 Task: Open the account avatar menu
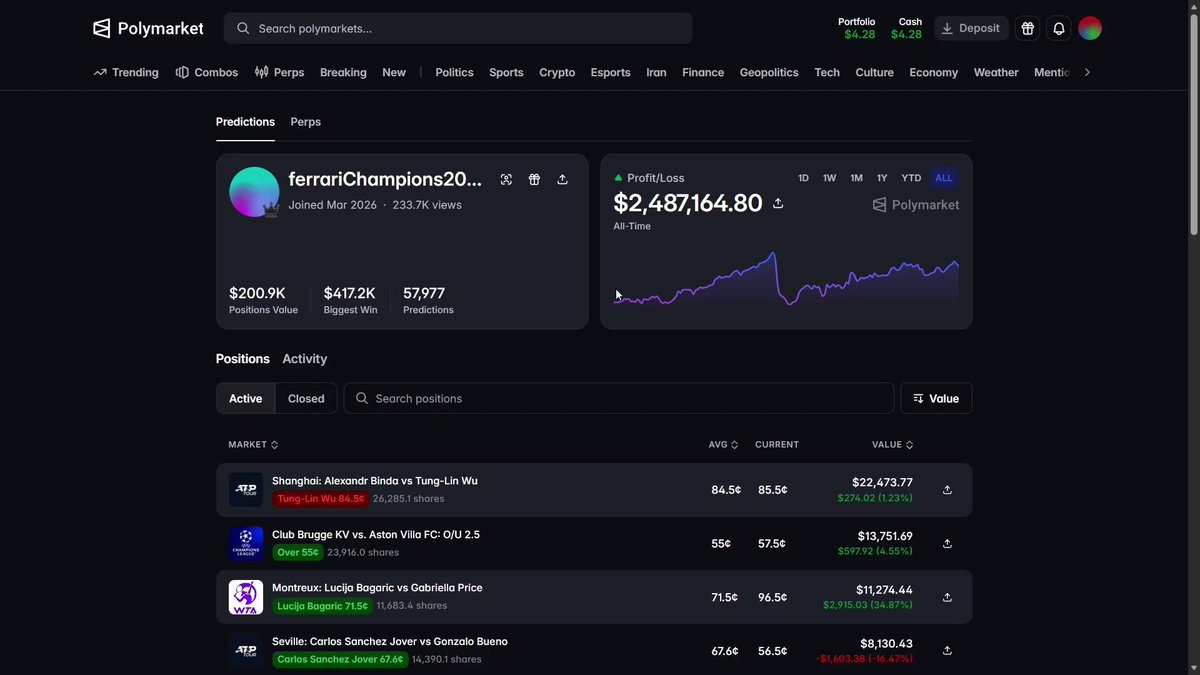pos(1090,28)
